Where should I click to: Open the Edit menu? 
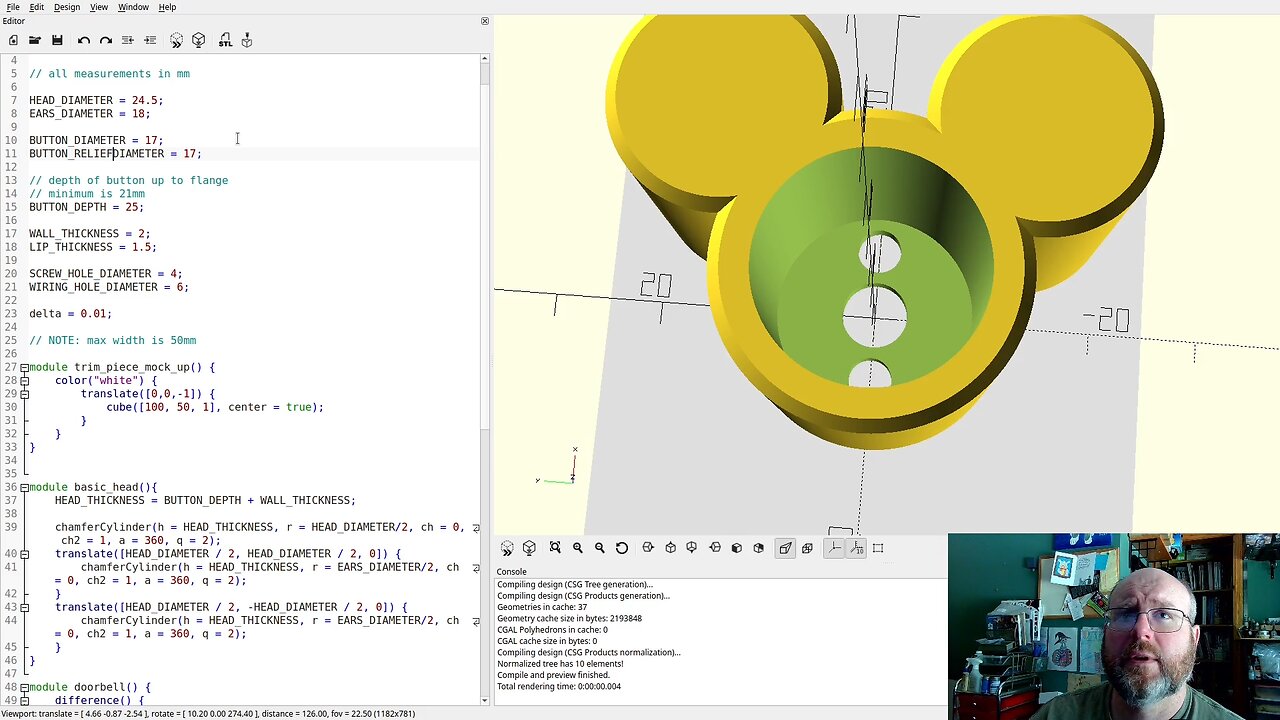36,7
